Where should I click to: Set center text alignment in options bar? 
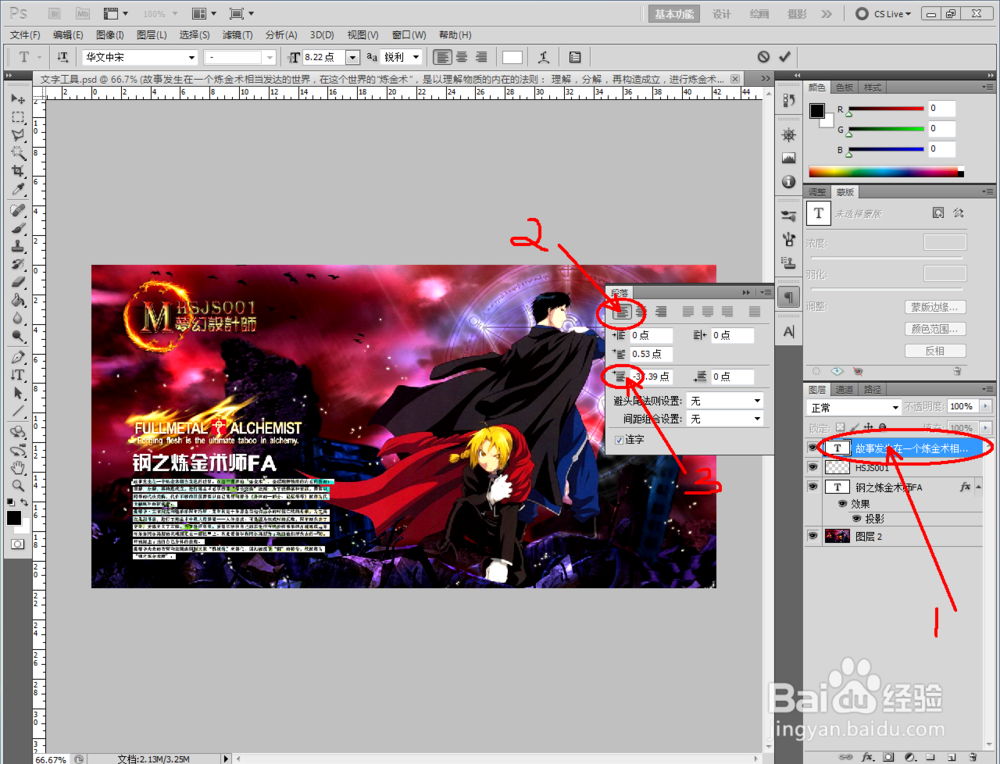[462, 57]
